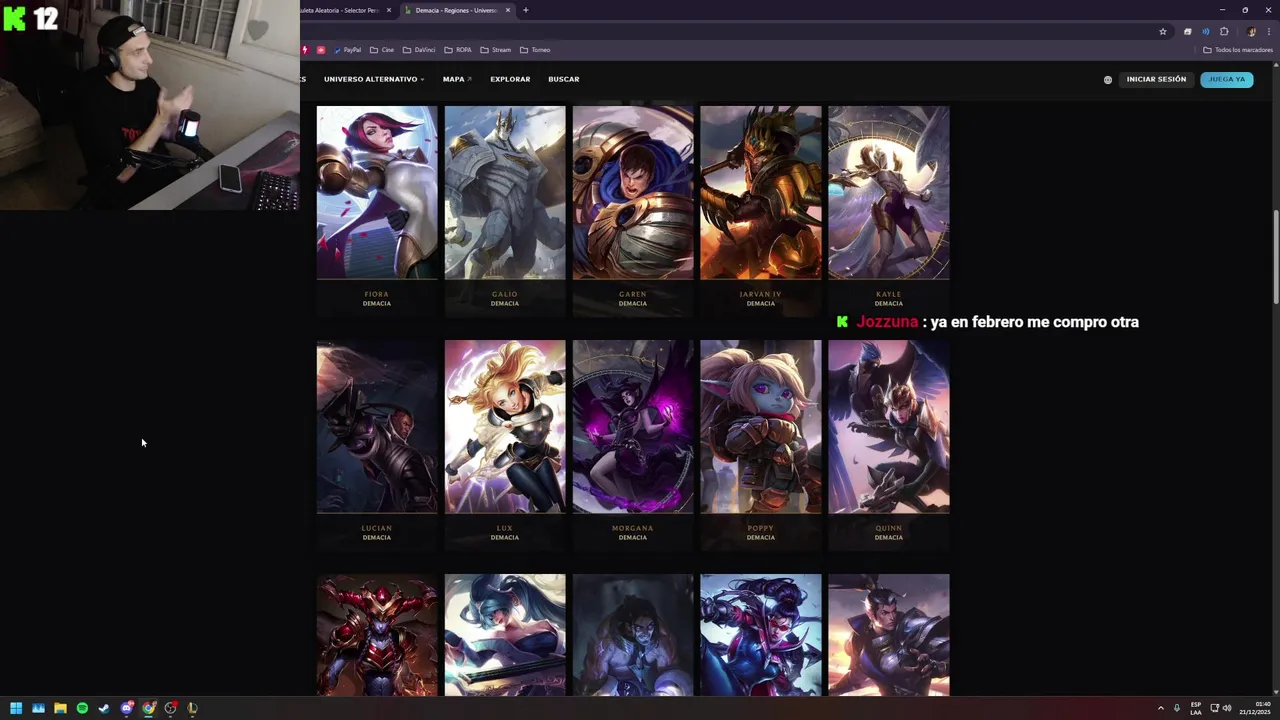The image size is (1280, 720).
Task: Open the Lucian champion card
Action: [x=377, y=445]
